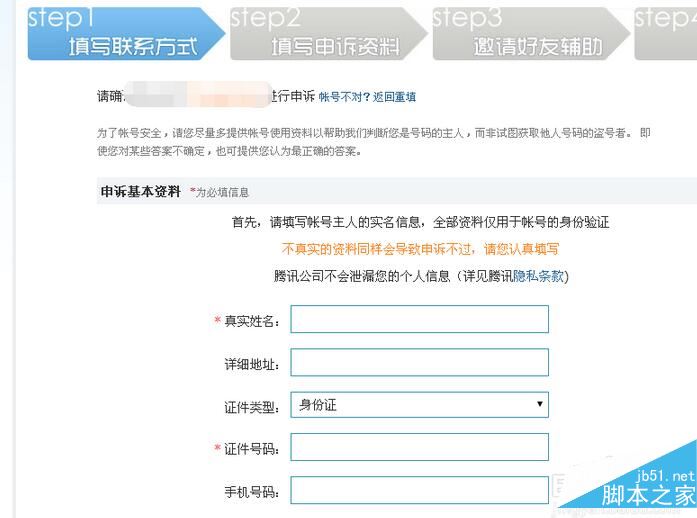The height and width of the screenshot is (518, 697).
Task: Focus the 真实姓名 input field
Action: coord(419,319)
